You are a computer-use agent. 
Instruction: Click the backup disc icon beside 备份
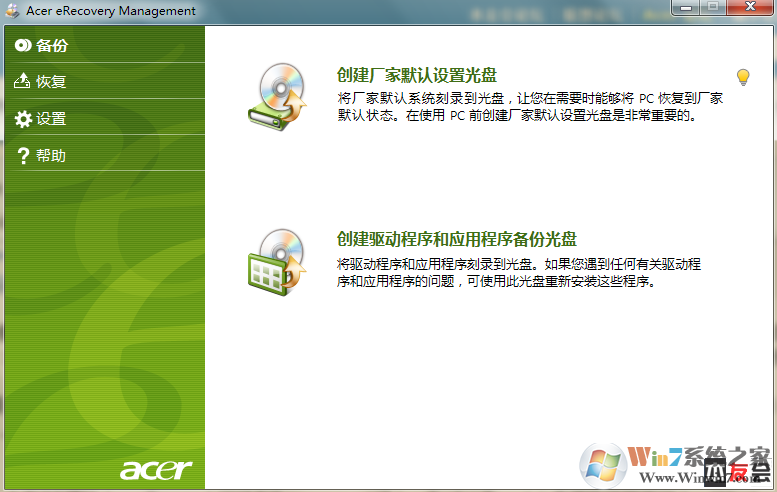[23, 46]
